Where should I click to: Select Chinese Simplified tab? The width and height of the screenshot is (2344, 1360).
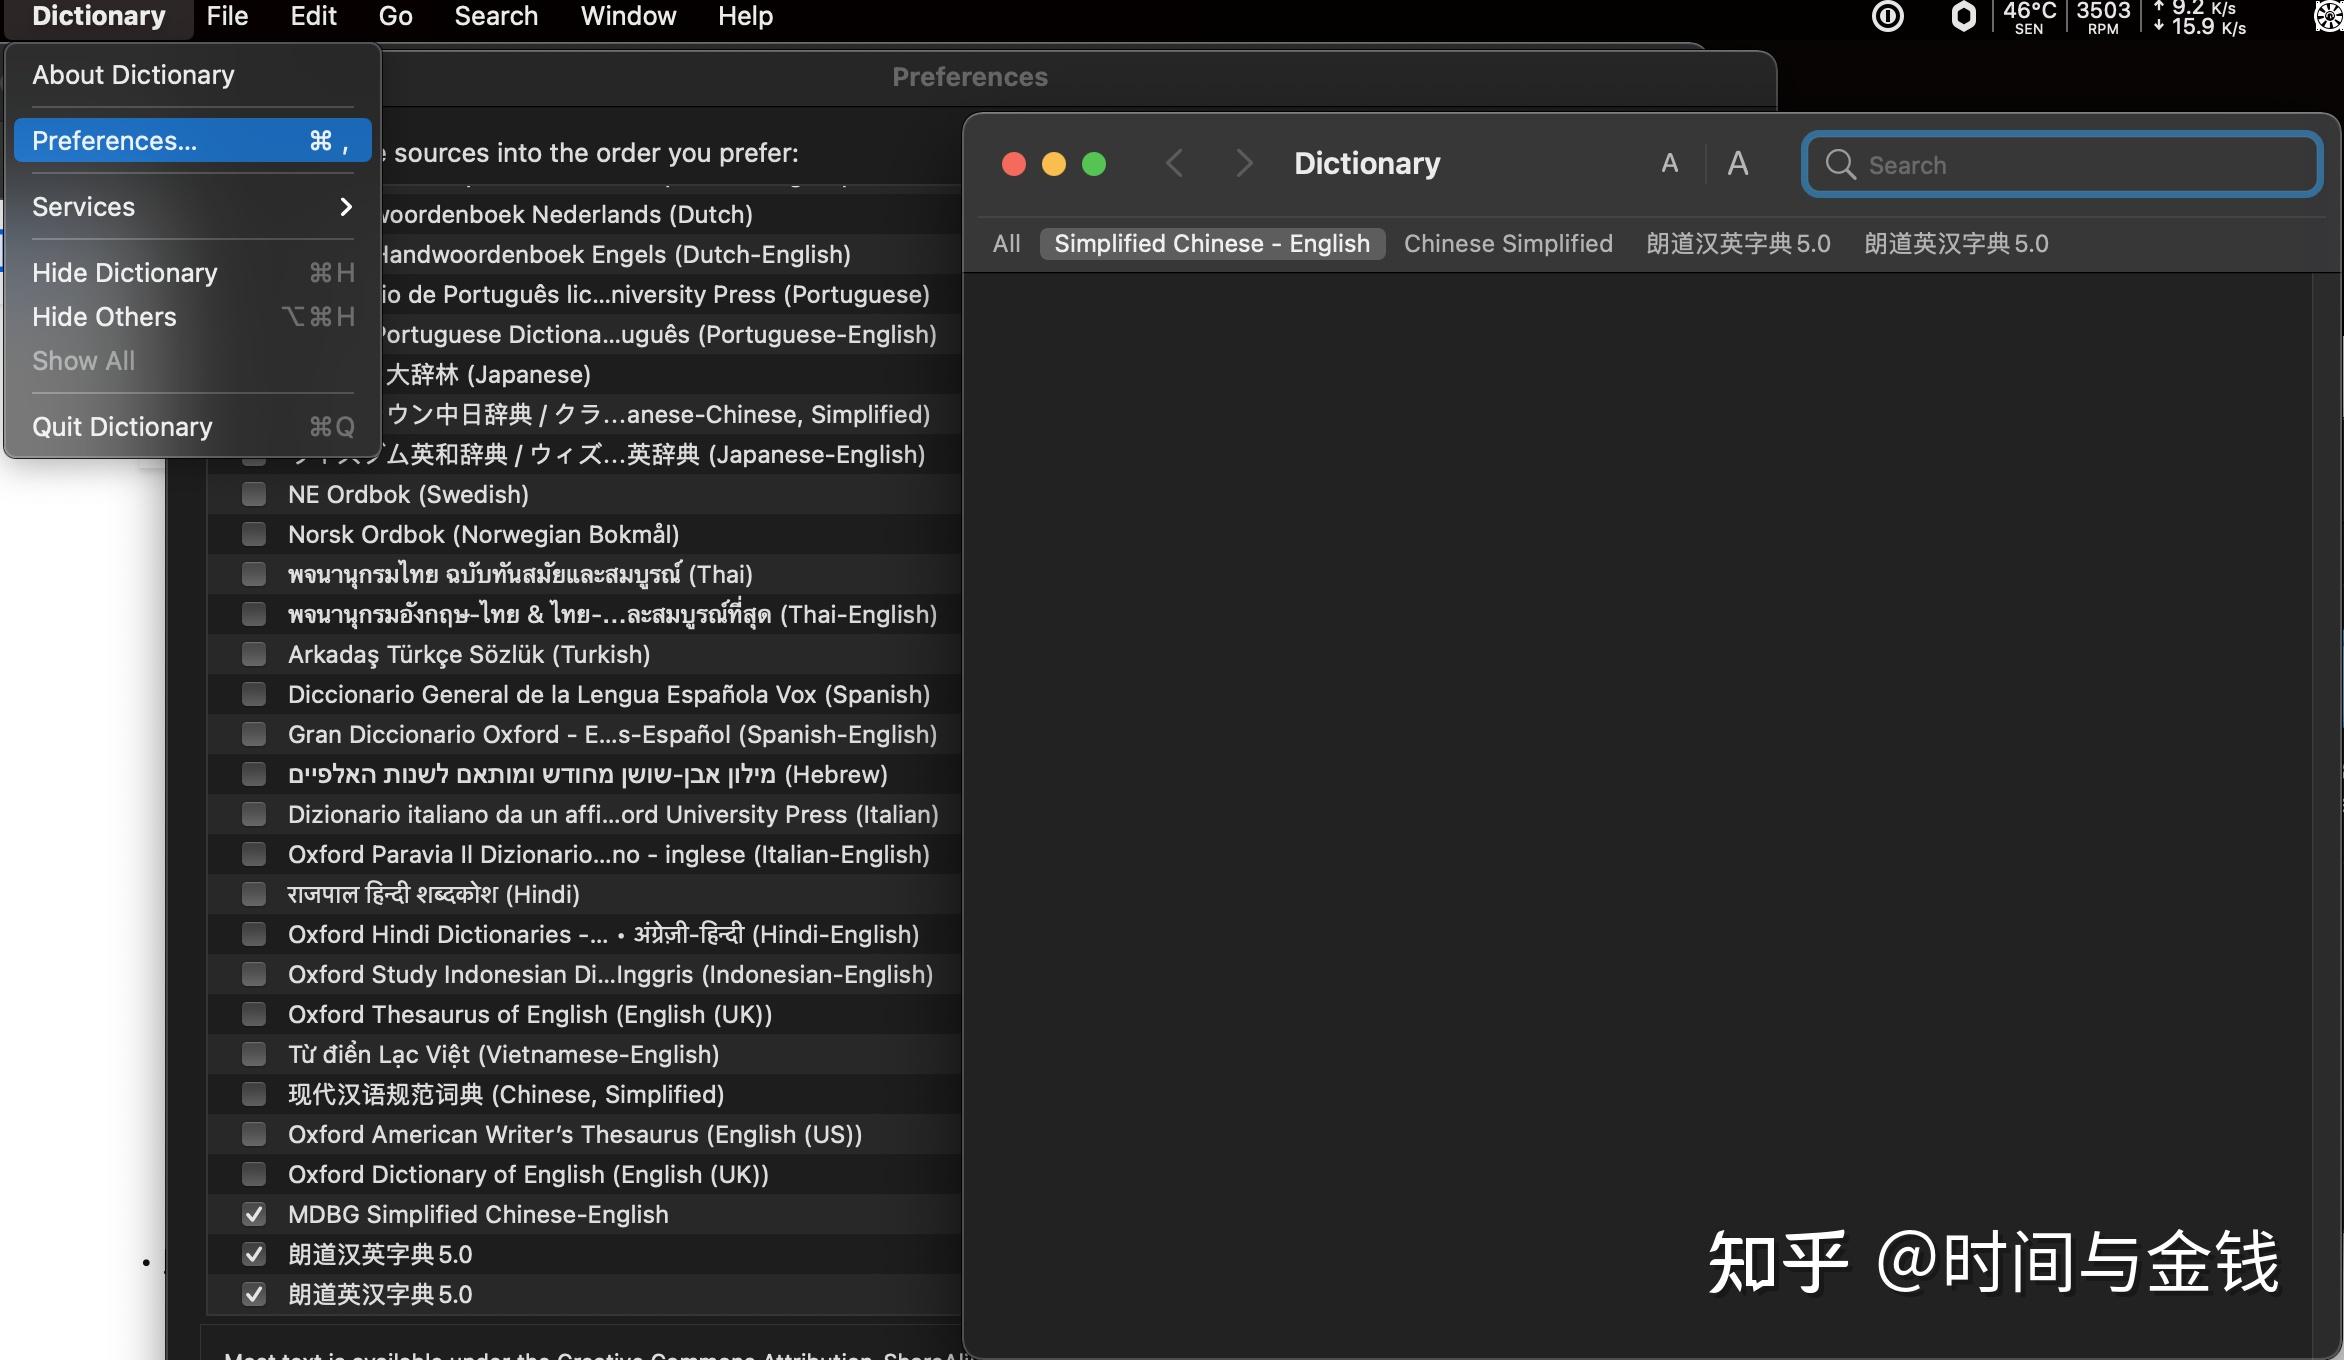tap(1508, 244)
